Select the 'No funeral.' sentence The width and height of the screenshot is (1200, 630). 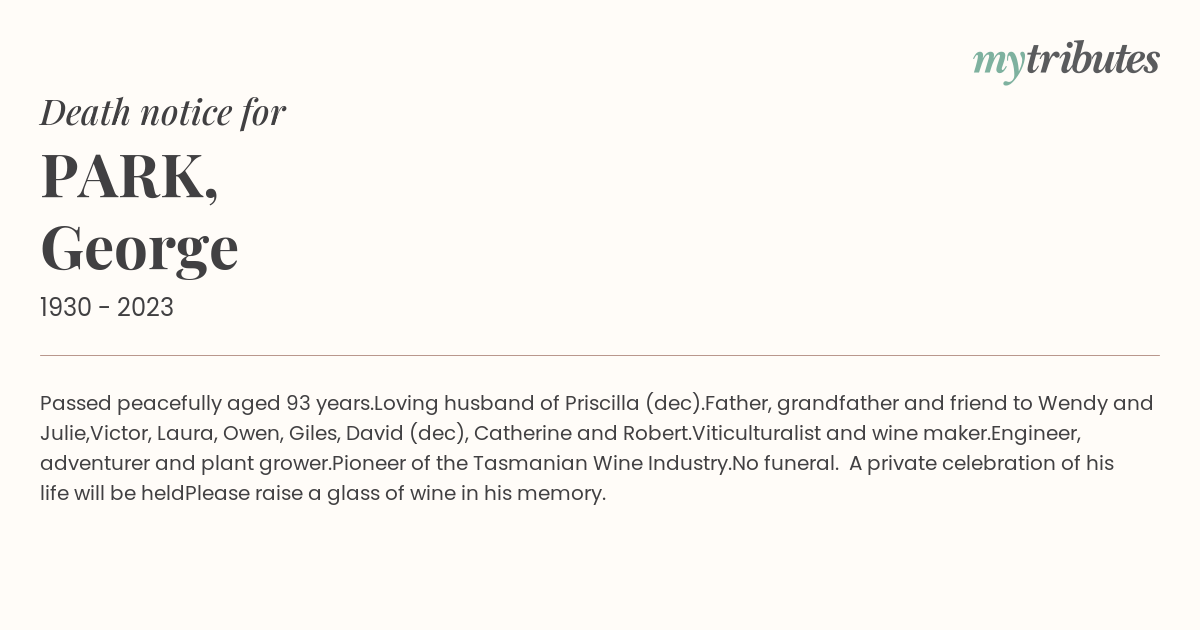pos(785,464)
